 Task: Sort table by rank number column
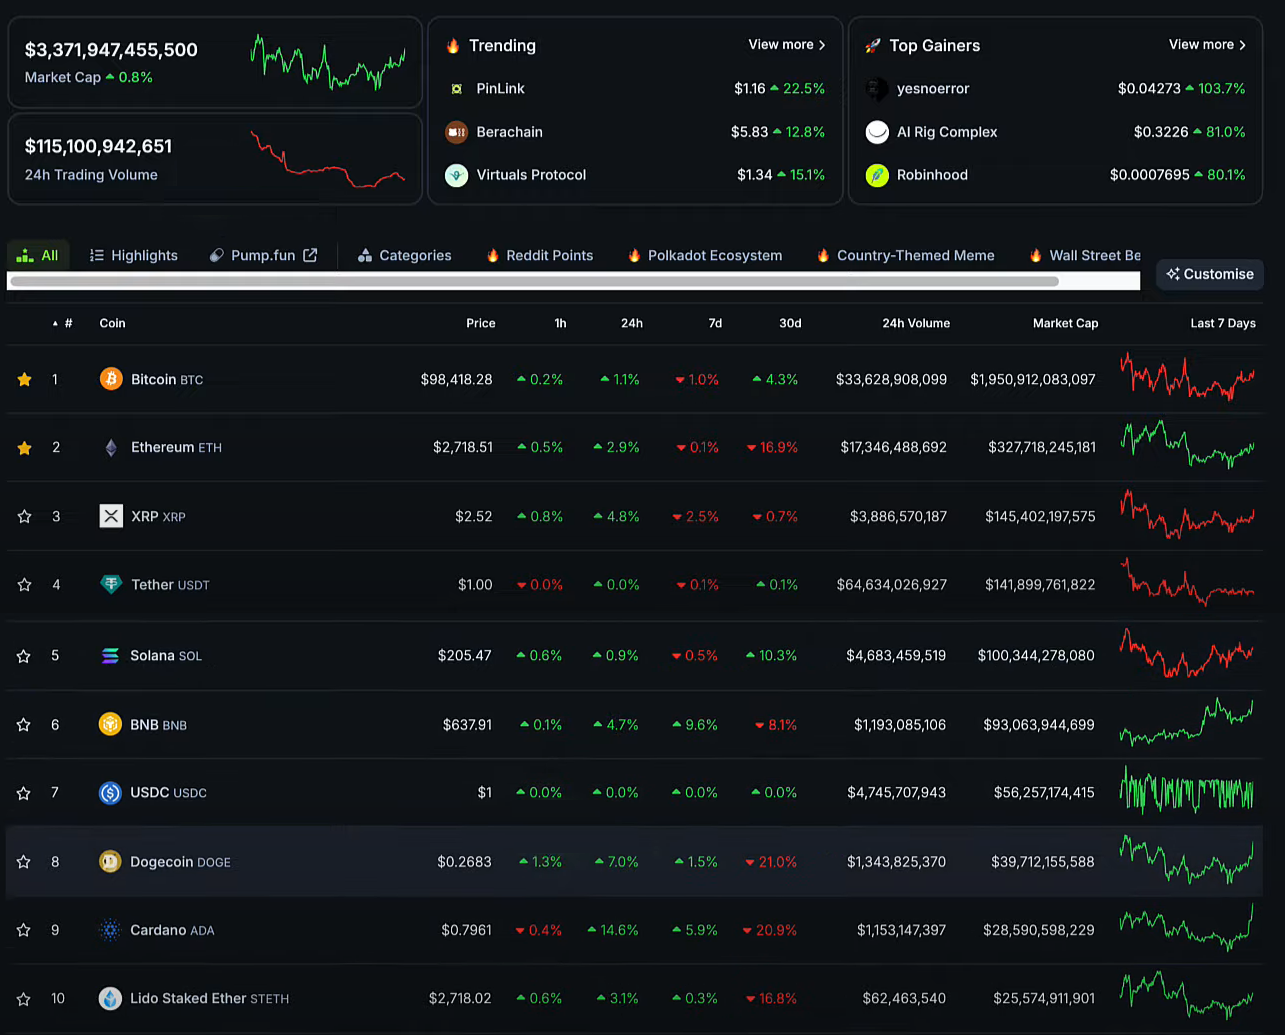[x=64, y=323]
